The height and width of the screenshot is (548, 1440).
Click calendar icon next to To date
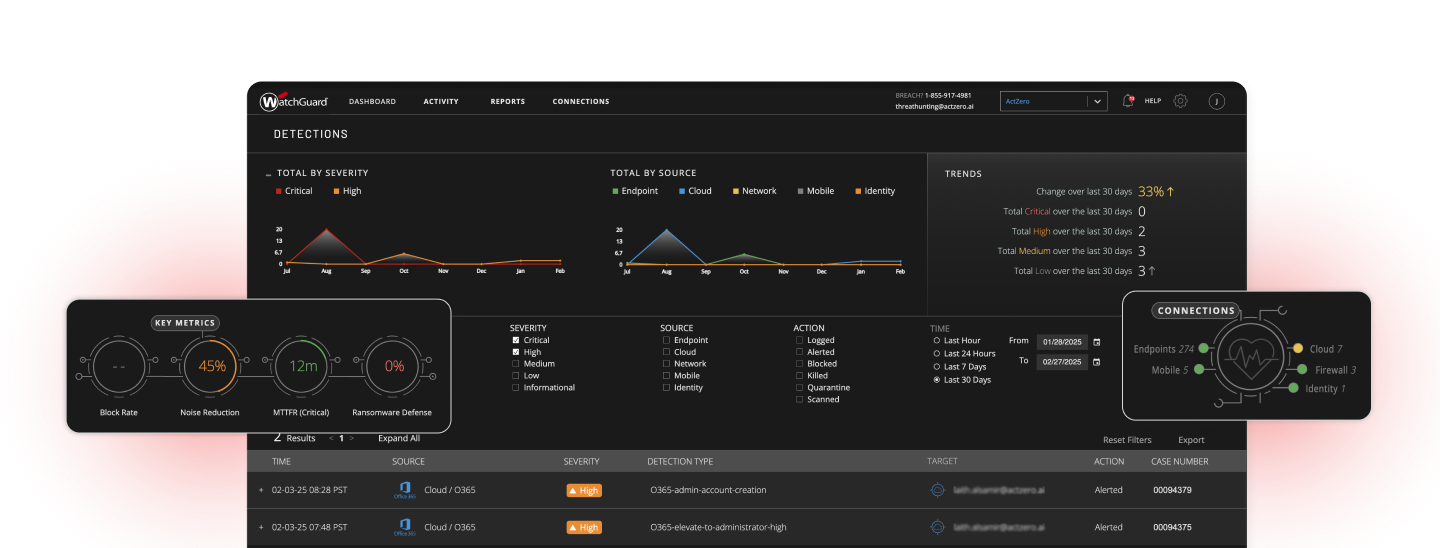1097,362
